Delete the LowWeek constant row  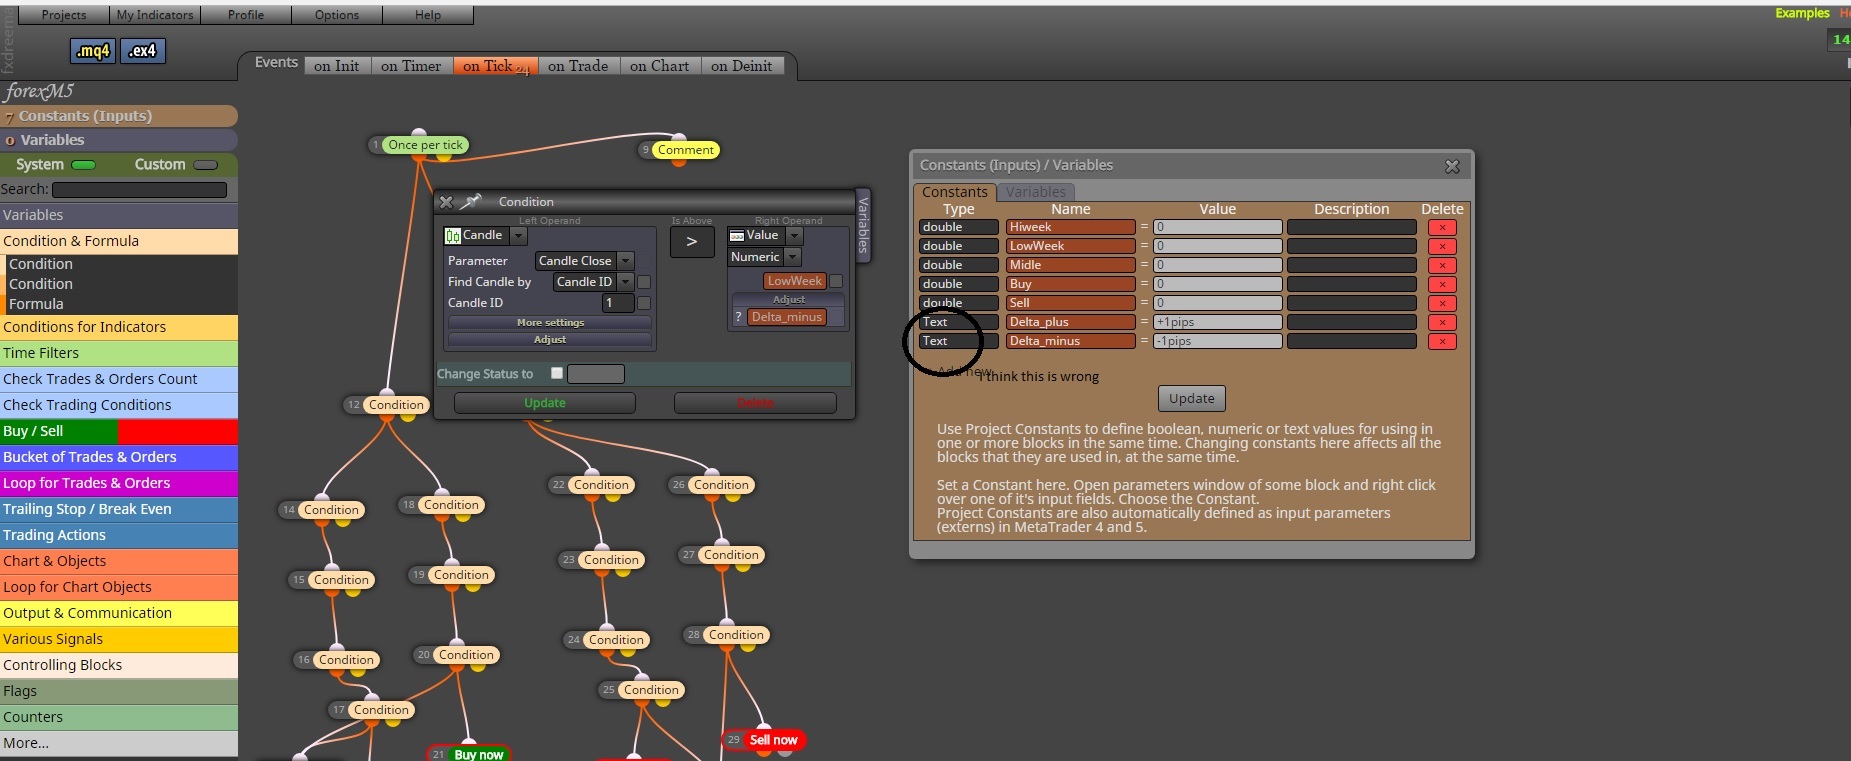(x=1442, y=246)
